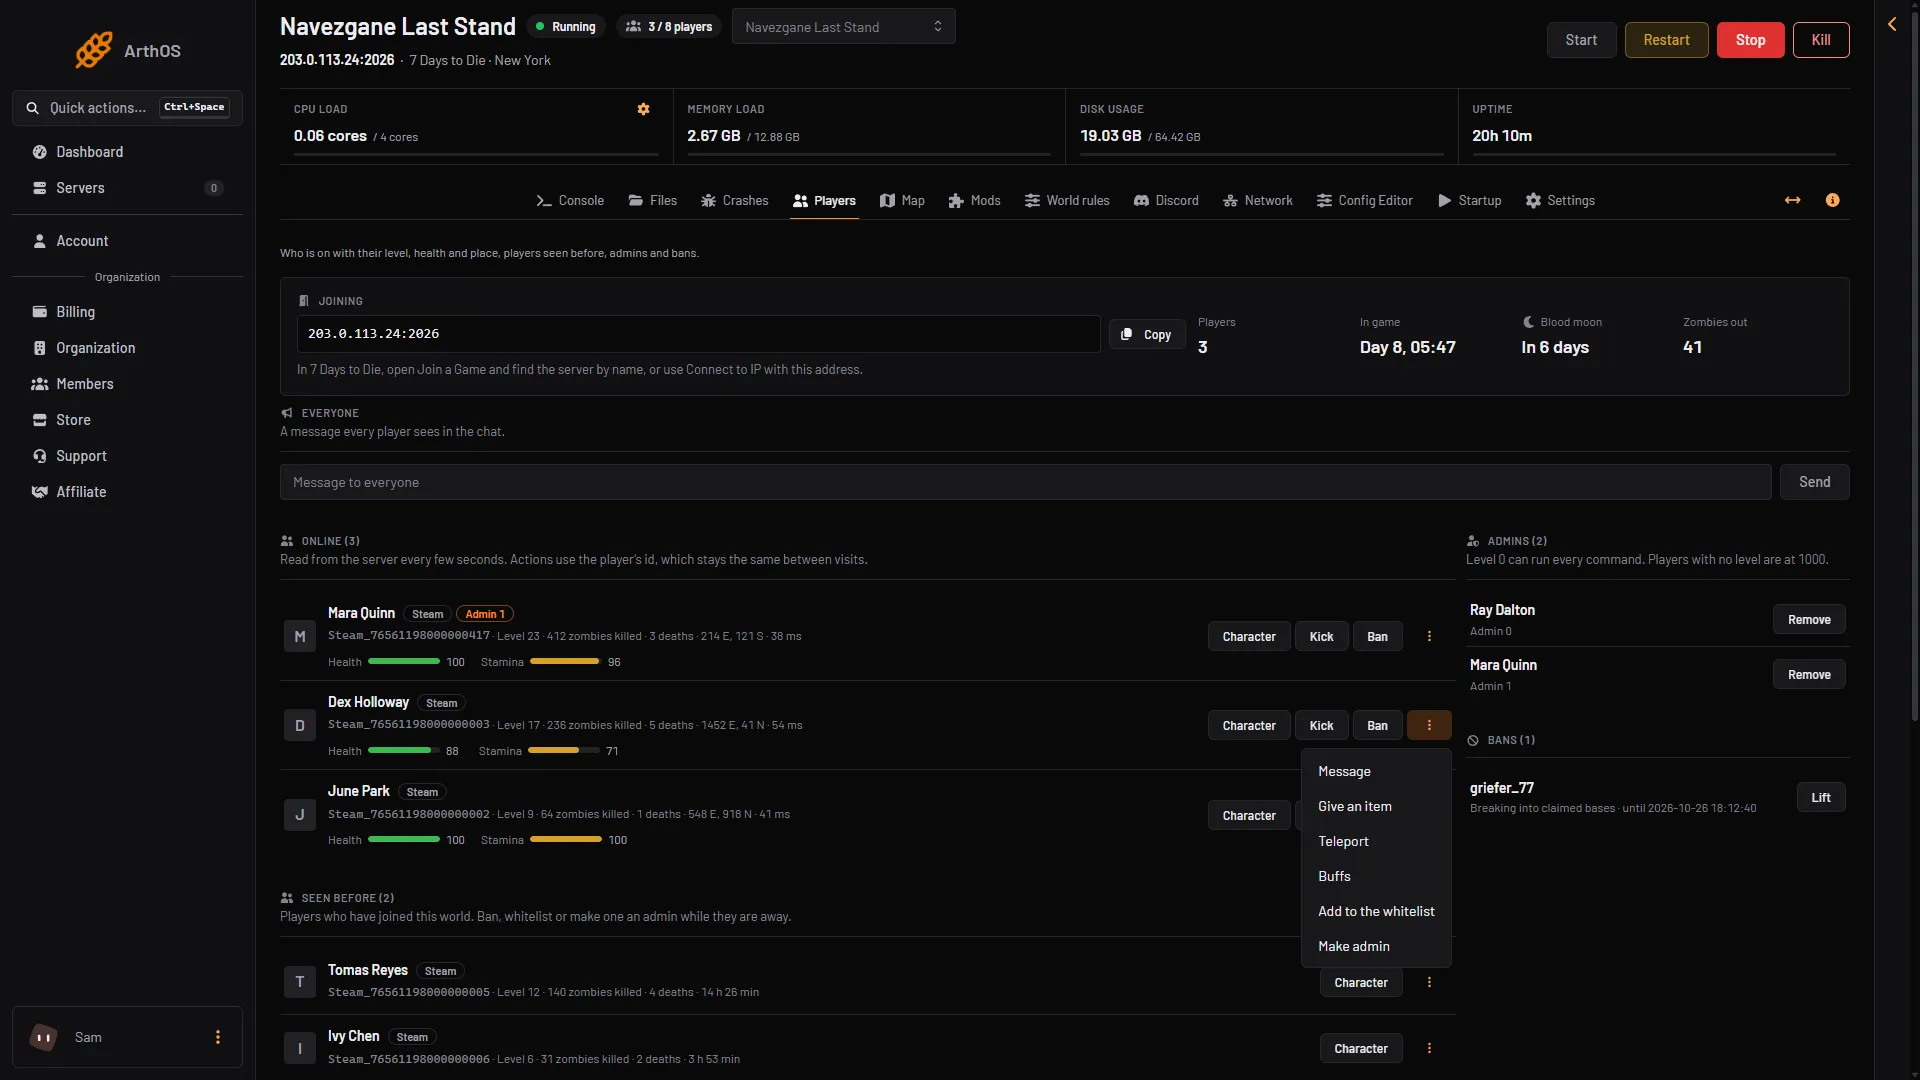Open Billing in the sidebar
1920x1080 pixels.
(x=127, y=312)
